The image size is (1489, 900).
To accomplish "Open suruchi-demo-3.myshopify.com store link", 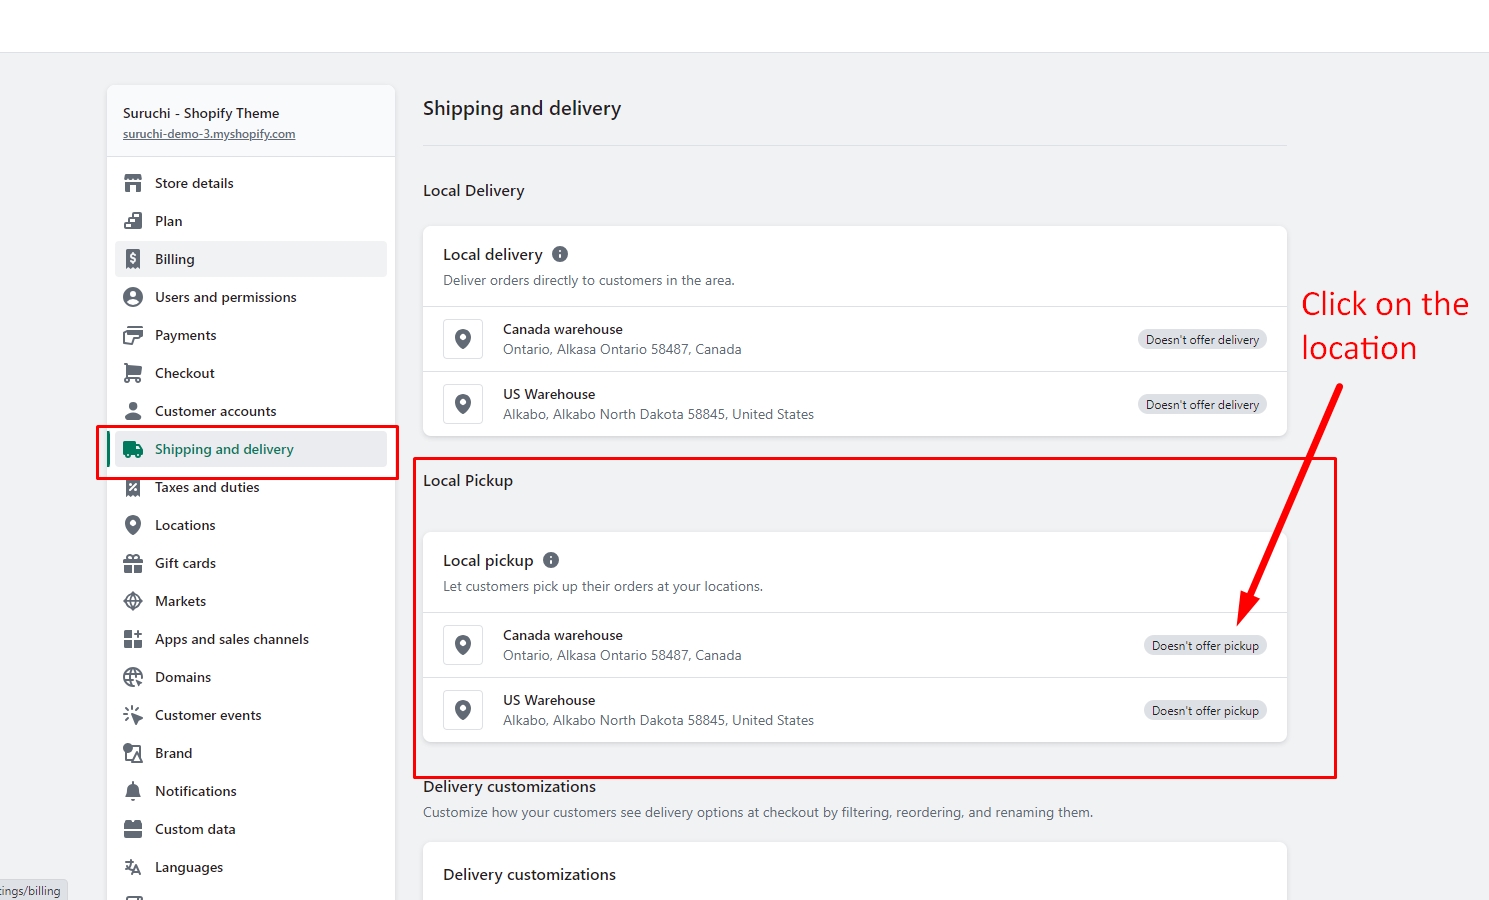I will pos(209,134).
